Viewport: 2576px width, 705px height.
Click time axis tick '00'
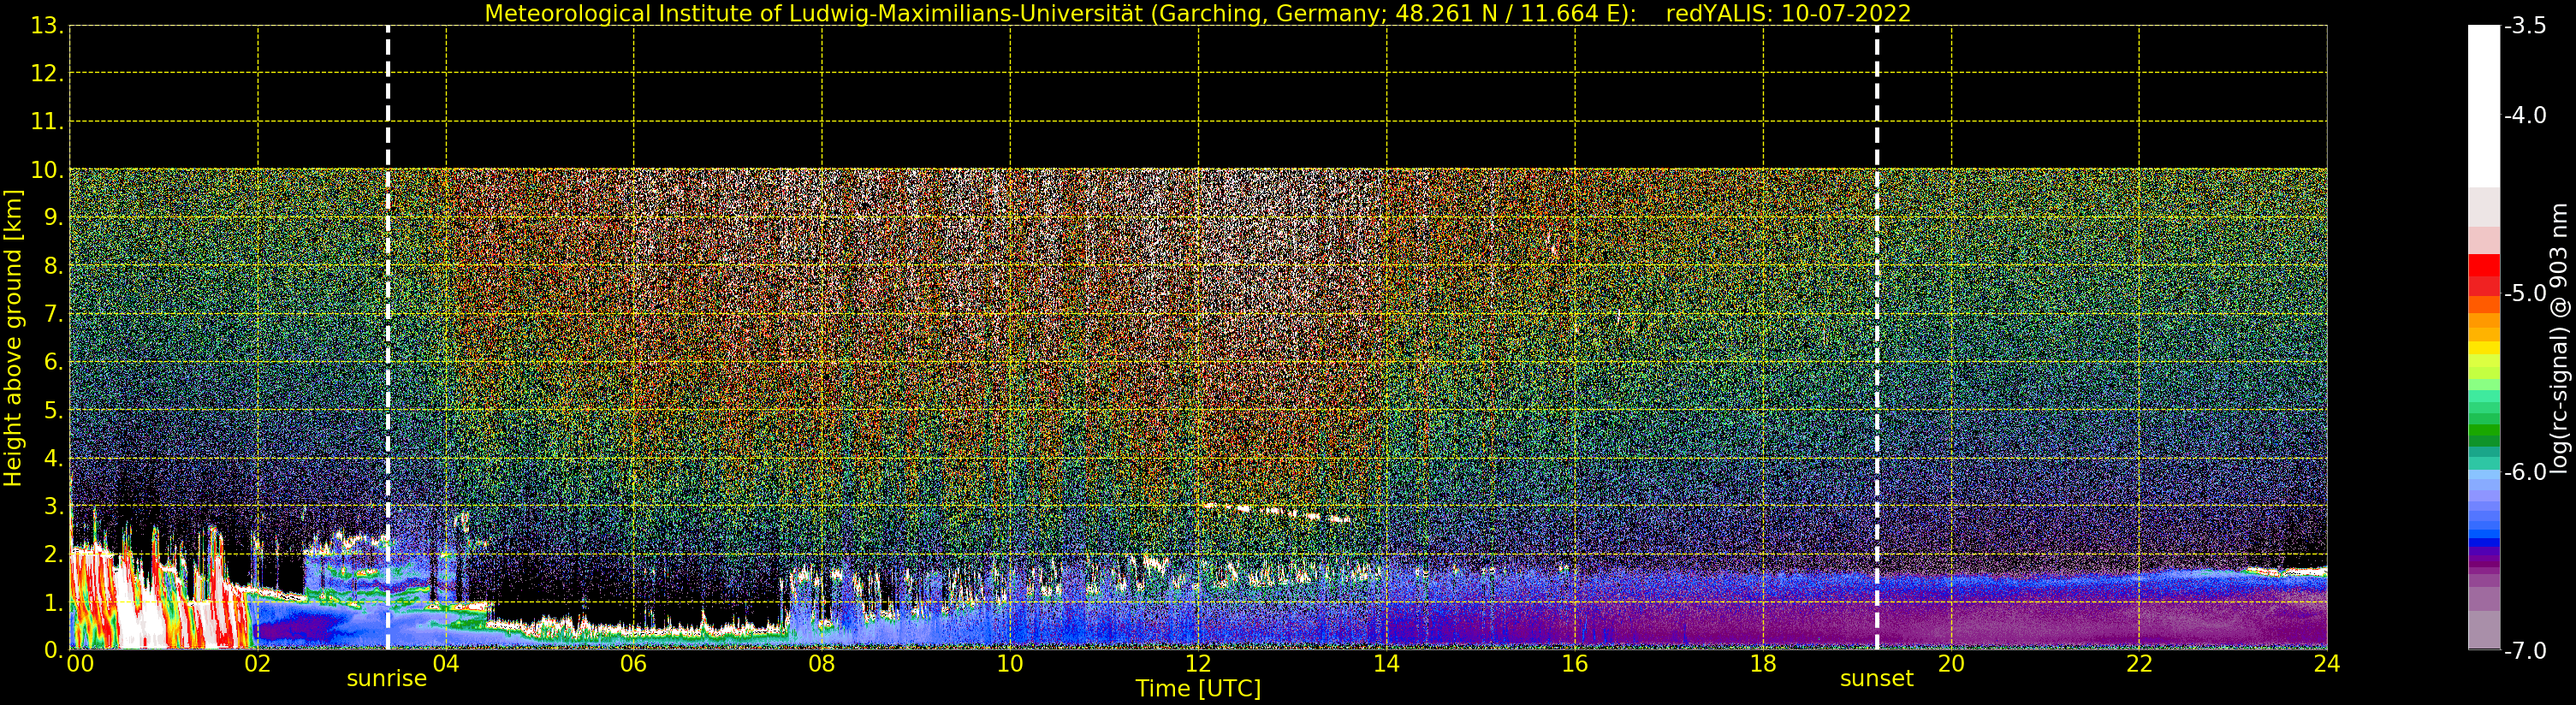80,664
